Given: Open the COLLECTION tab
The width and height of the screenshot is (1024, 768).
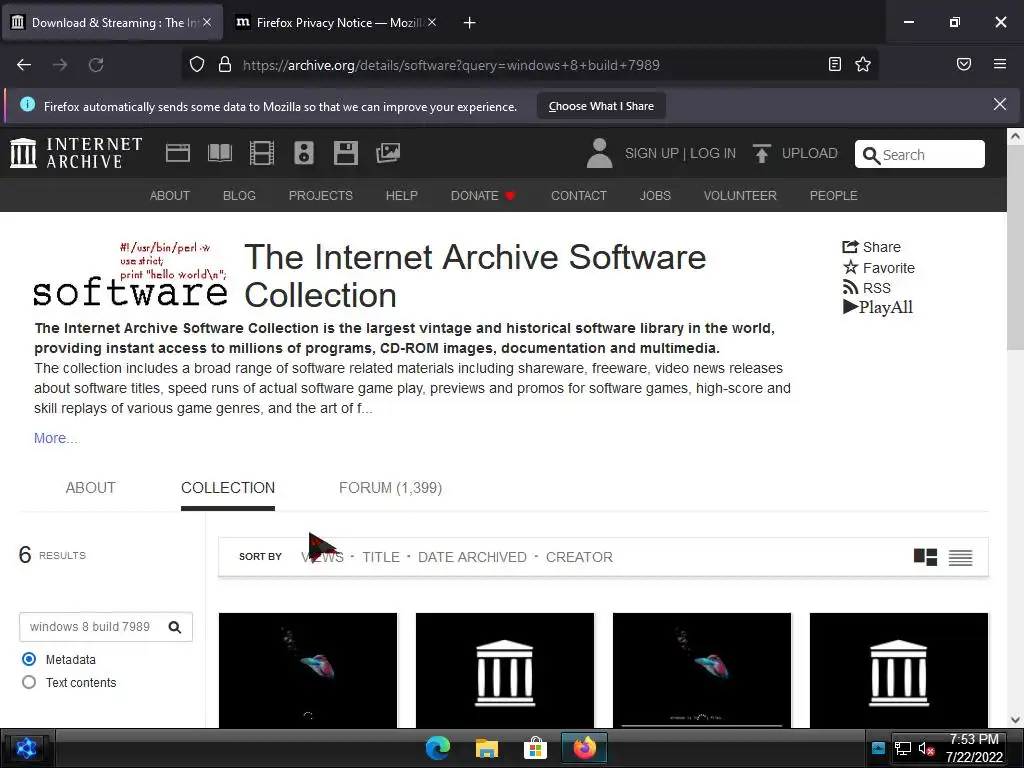Looking at the screenshot, I should [x=228, y=488].
